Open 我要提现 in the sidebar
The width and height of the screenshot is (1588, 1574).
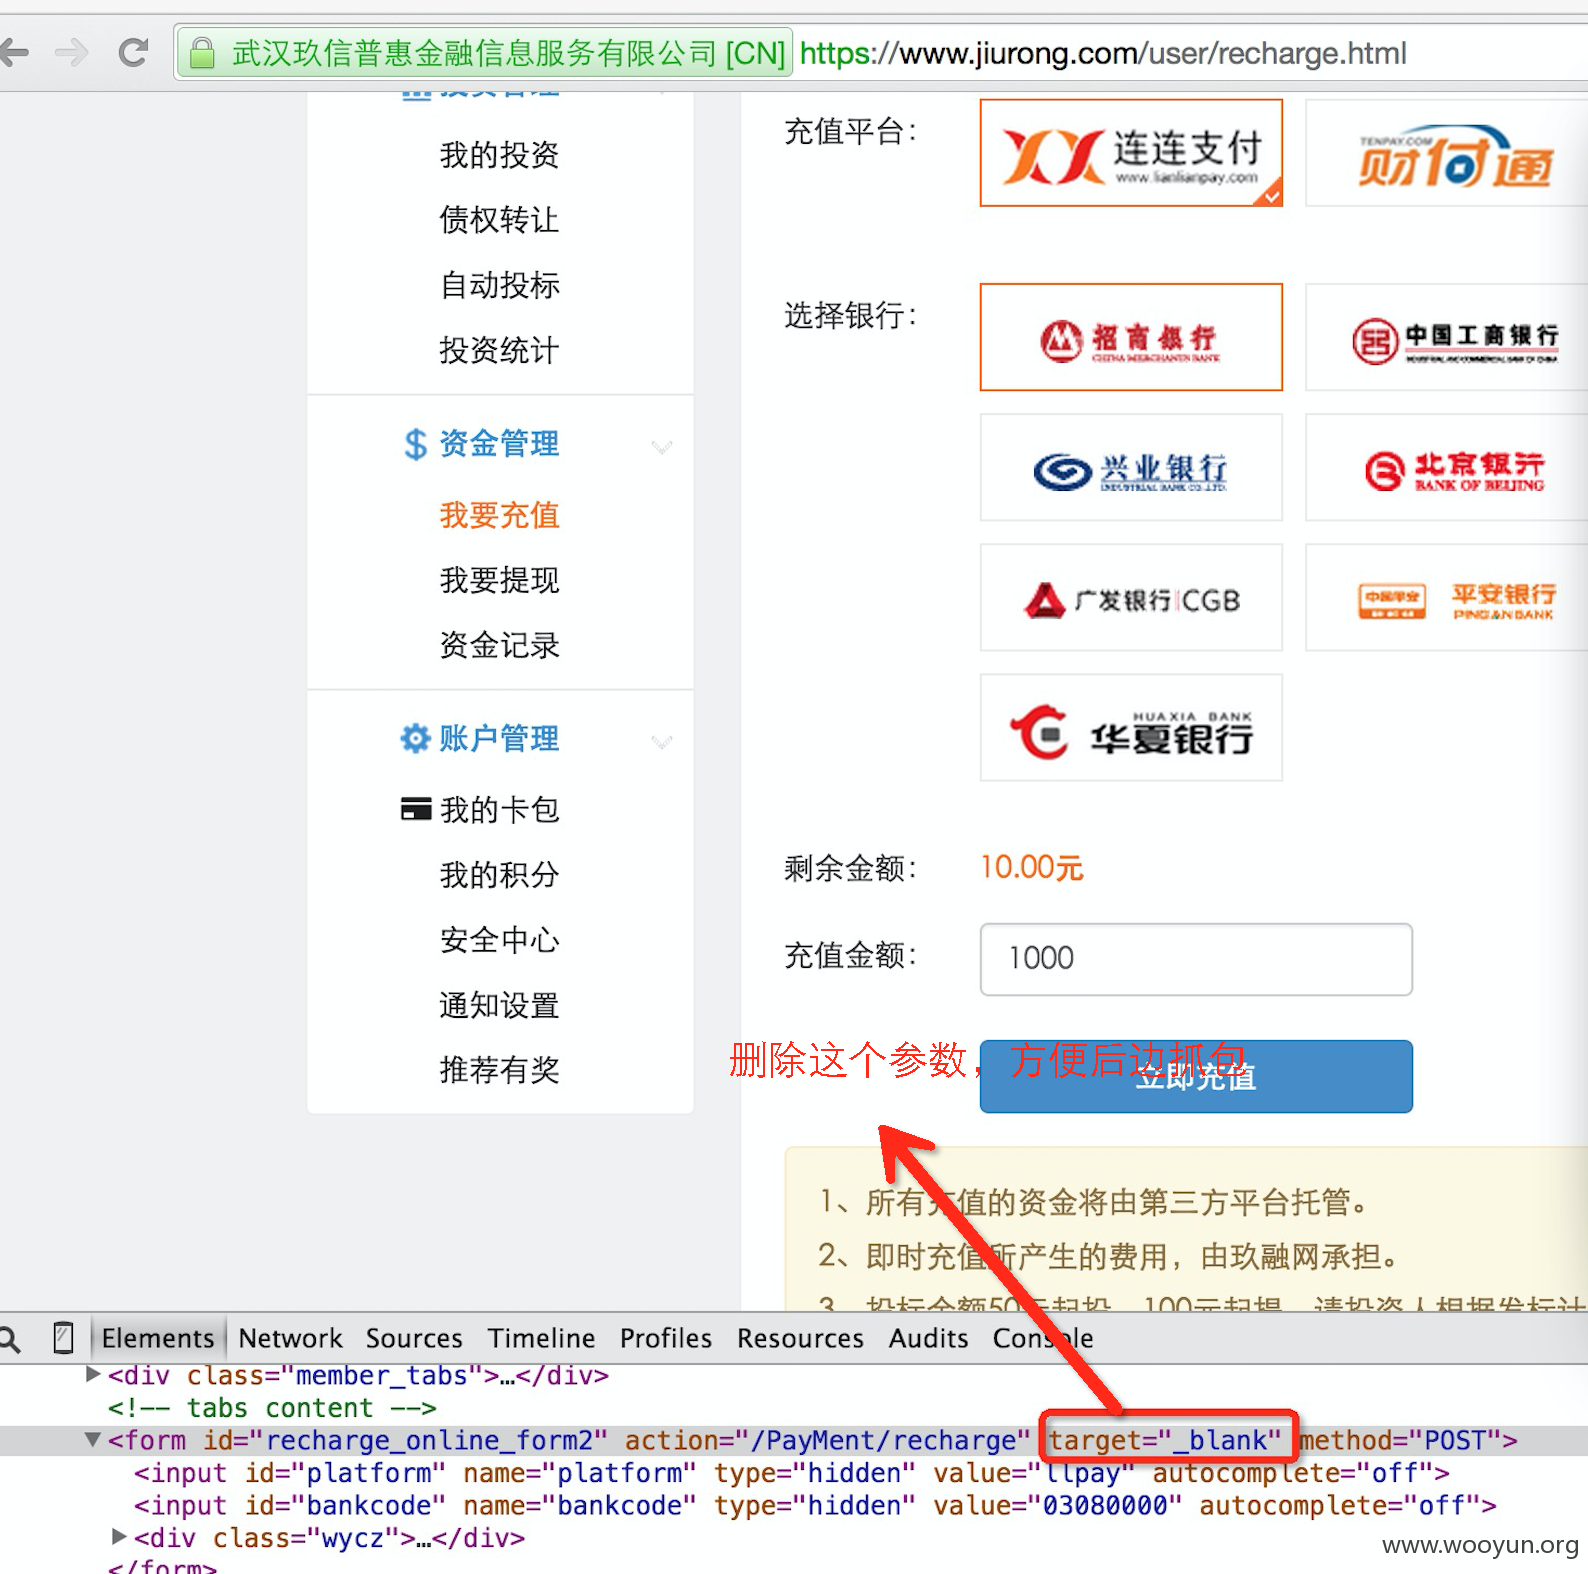[499, 580]
